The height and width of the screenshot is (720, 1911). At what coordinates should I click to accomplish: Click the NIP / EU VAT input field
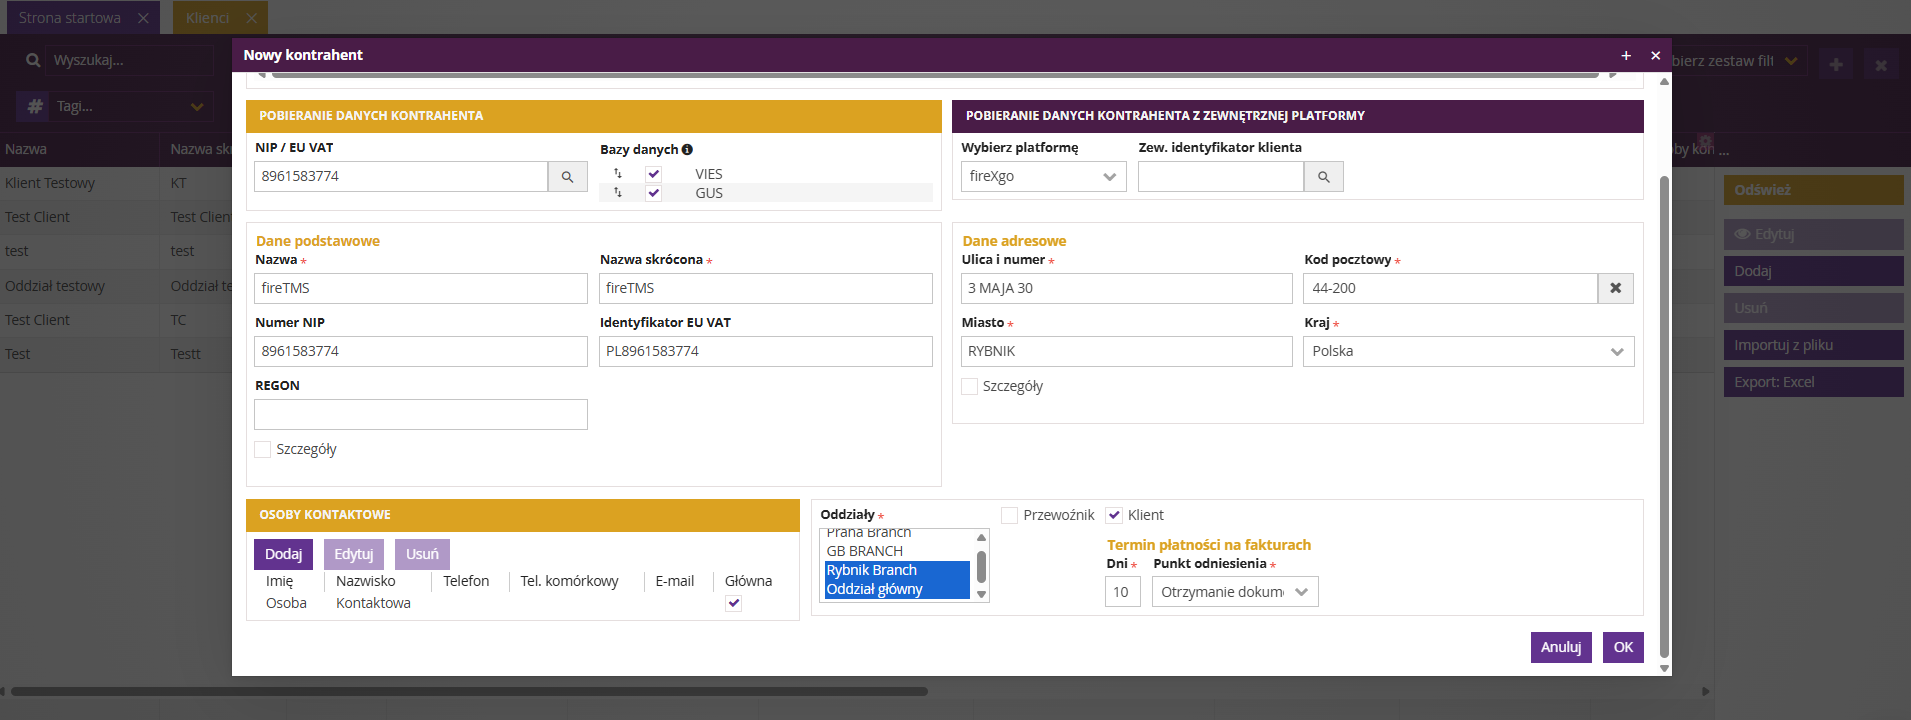pyautogui.click(x=401, y=176)
